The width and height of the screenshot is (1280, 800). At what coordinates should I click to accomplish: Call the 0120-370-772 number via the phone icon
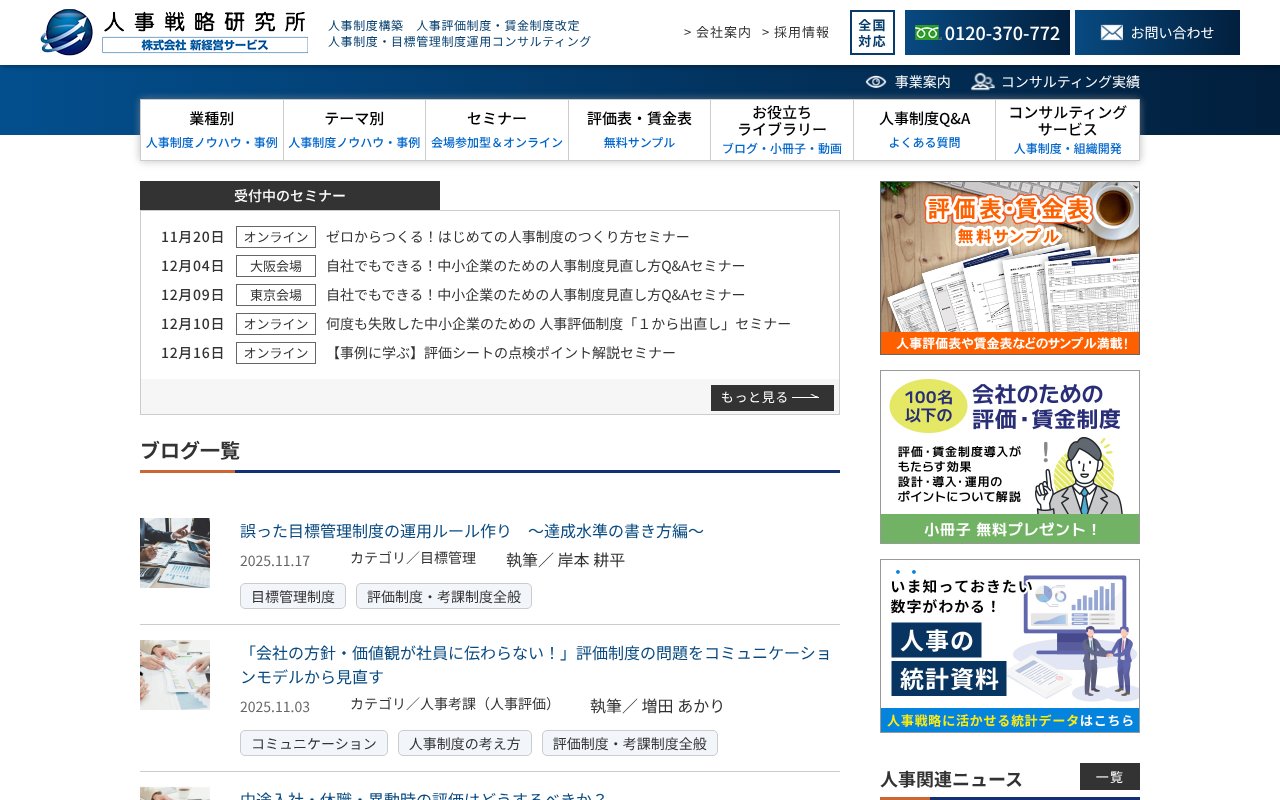[x=927, y=32]
